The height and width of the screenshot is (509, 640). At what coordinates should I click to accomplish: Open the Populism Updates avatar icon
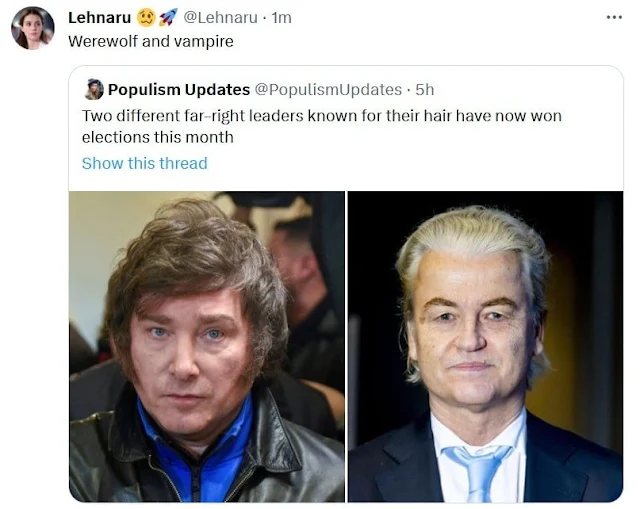pos(94,89)
